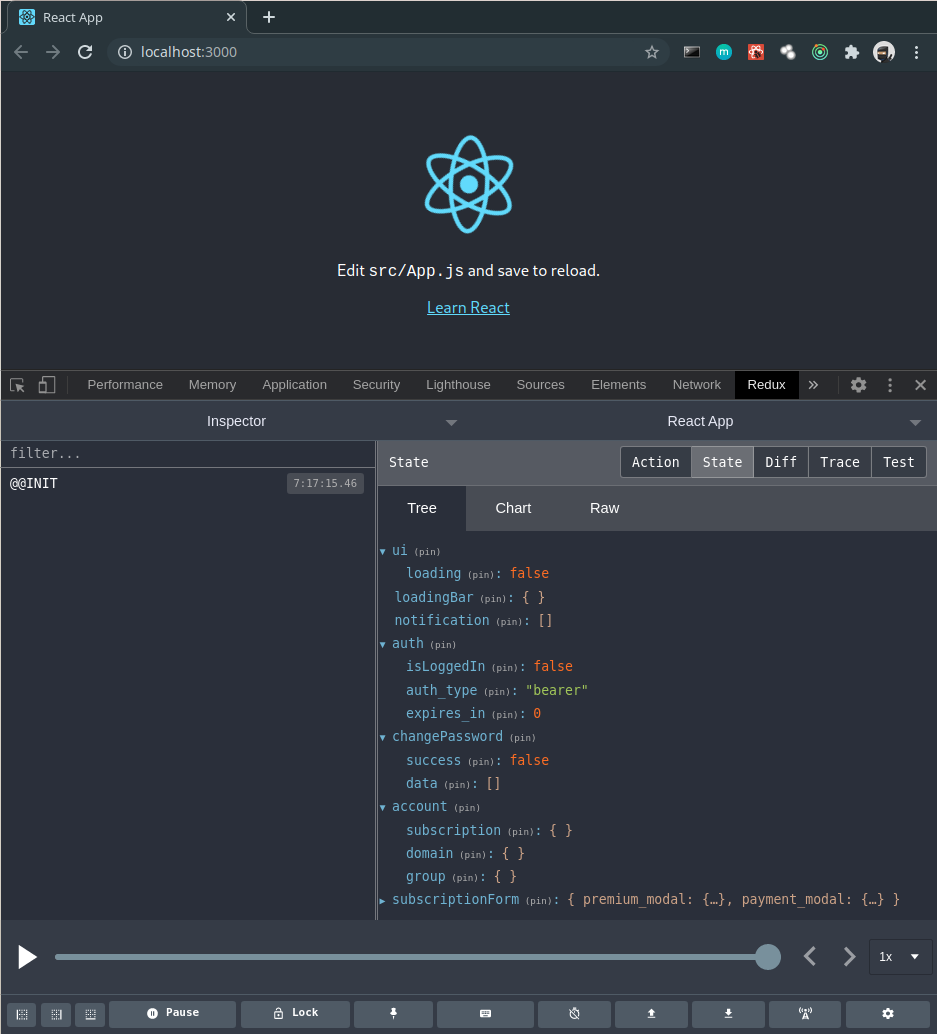Open the Extensions puzzle-piece menu

tap(852, 52)
